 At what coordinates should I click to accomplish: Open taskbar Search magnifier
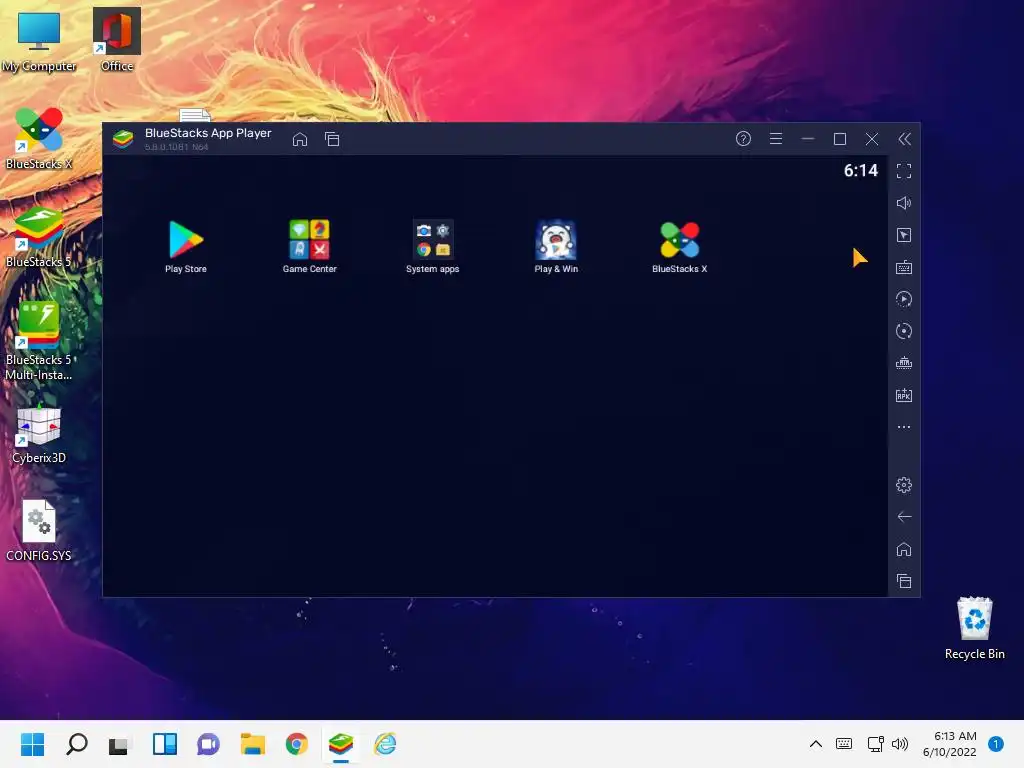[x=76, y=744]
